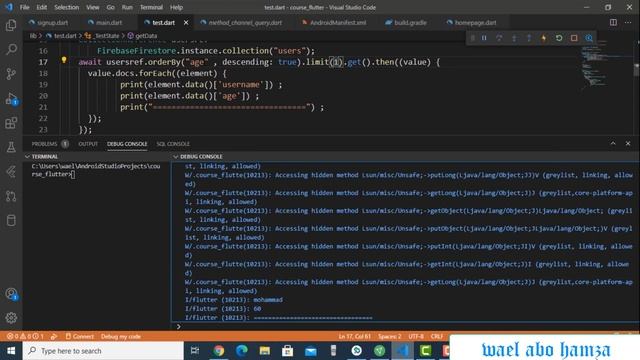The height and width of the screenshot is (360, 640).
Task: Open the Testing flask view
Action: (x=11, y=147)
